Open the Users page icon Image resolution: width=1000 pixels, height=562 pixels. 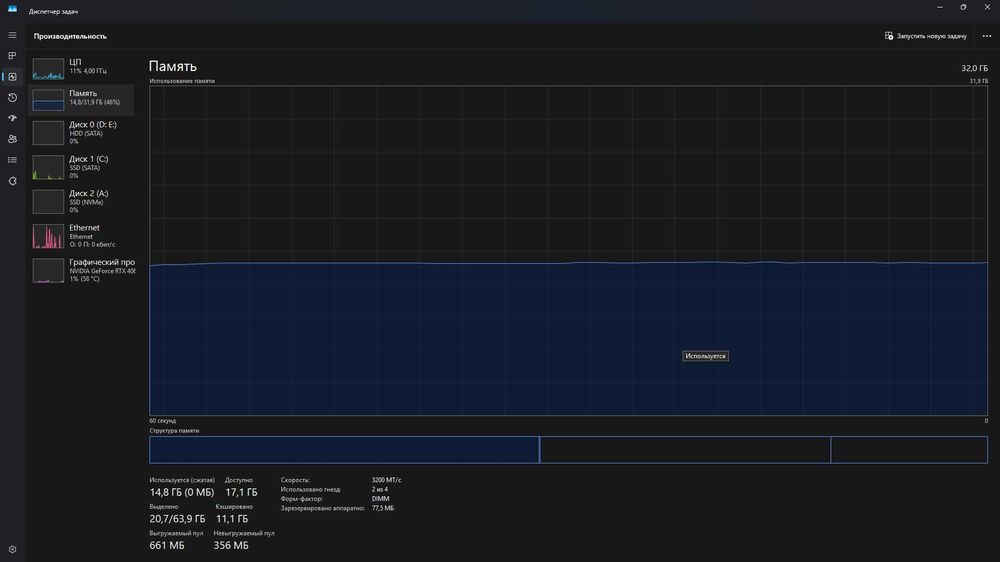(12, 139)
